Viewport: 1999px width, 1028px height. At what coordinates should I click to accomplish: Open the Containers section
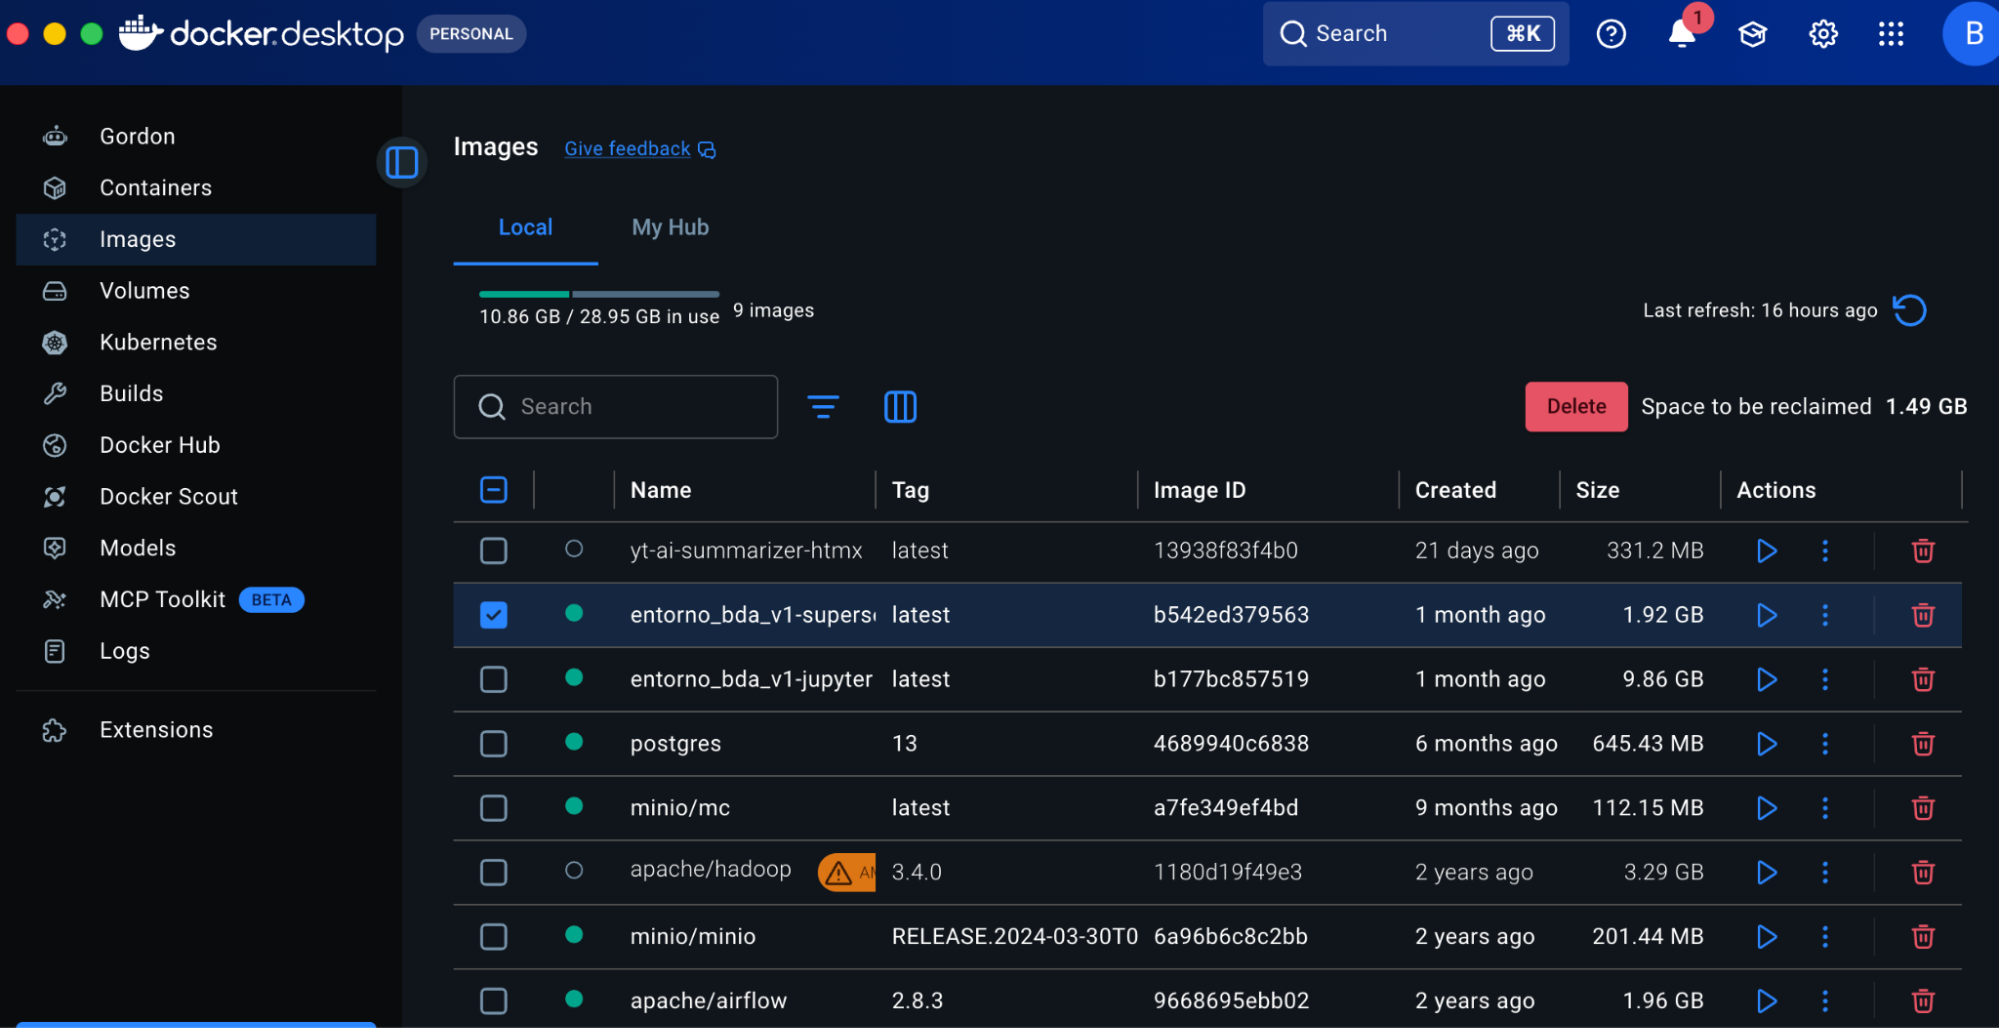tap(196, 188)
